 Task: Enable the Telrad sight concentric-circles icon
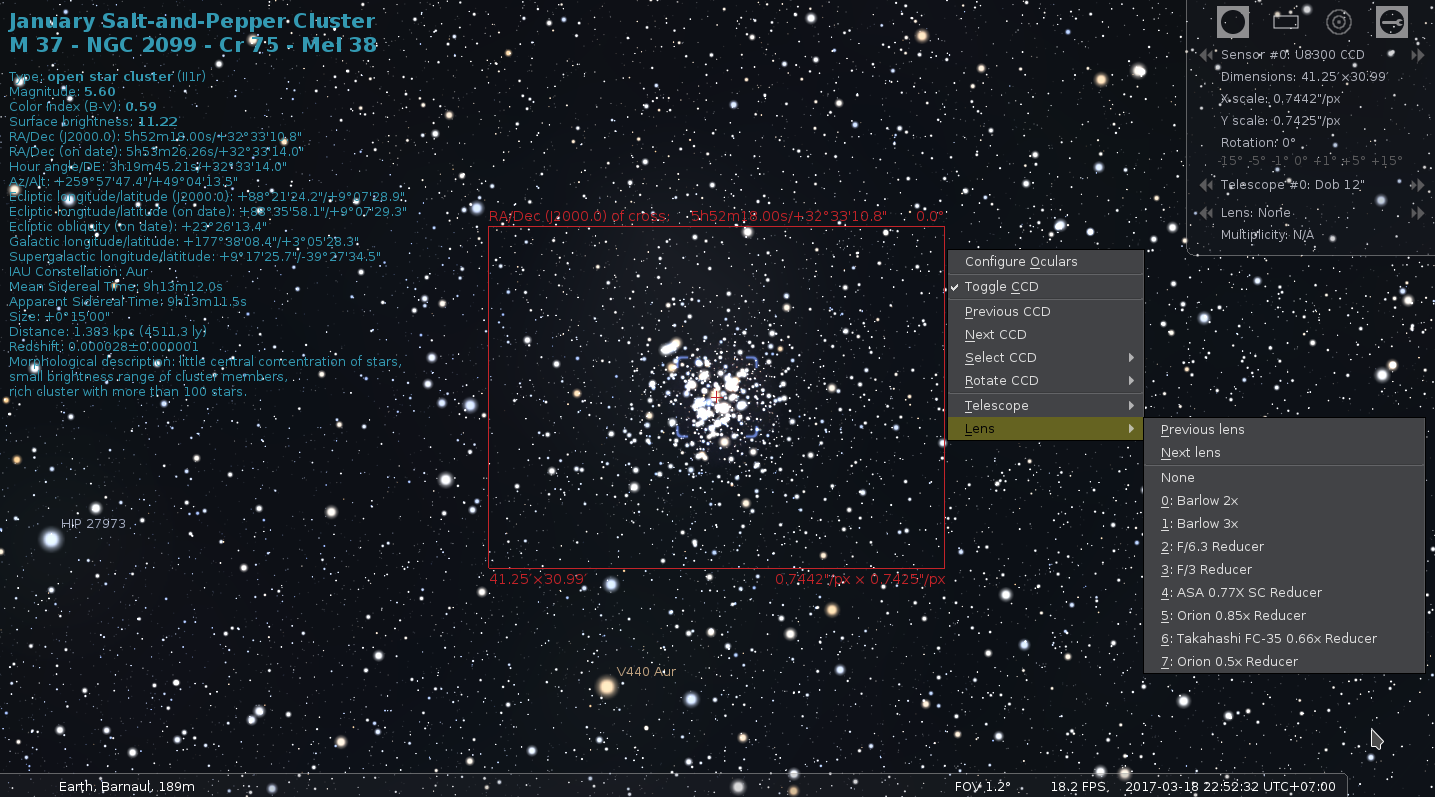tap(1338, 21)
